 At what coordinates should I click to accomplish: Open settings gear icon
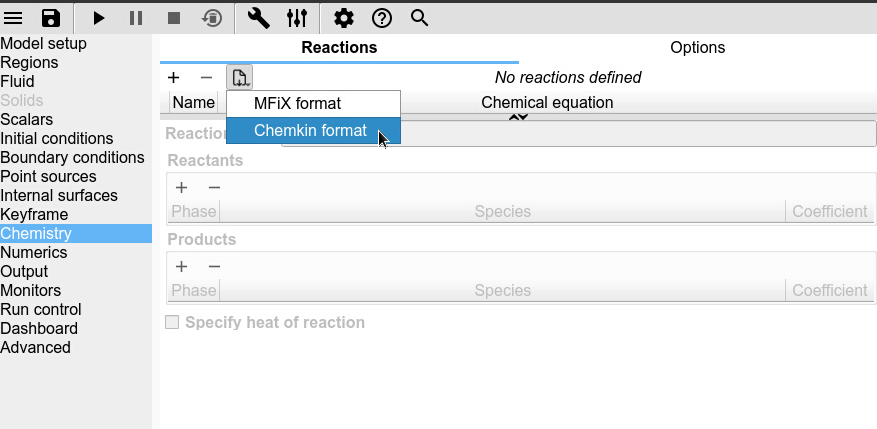344,18
